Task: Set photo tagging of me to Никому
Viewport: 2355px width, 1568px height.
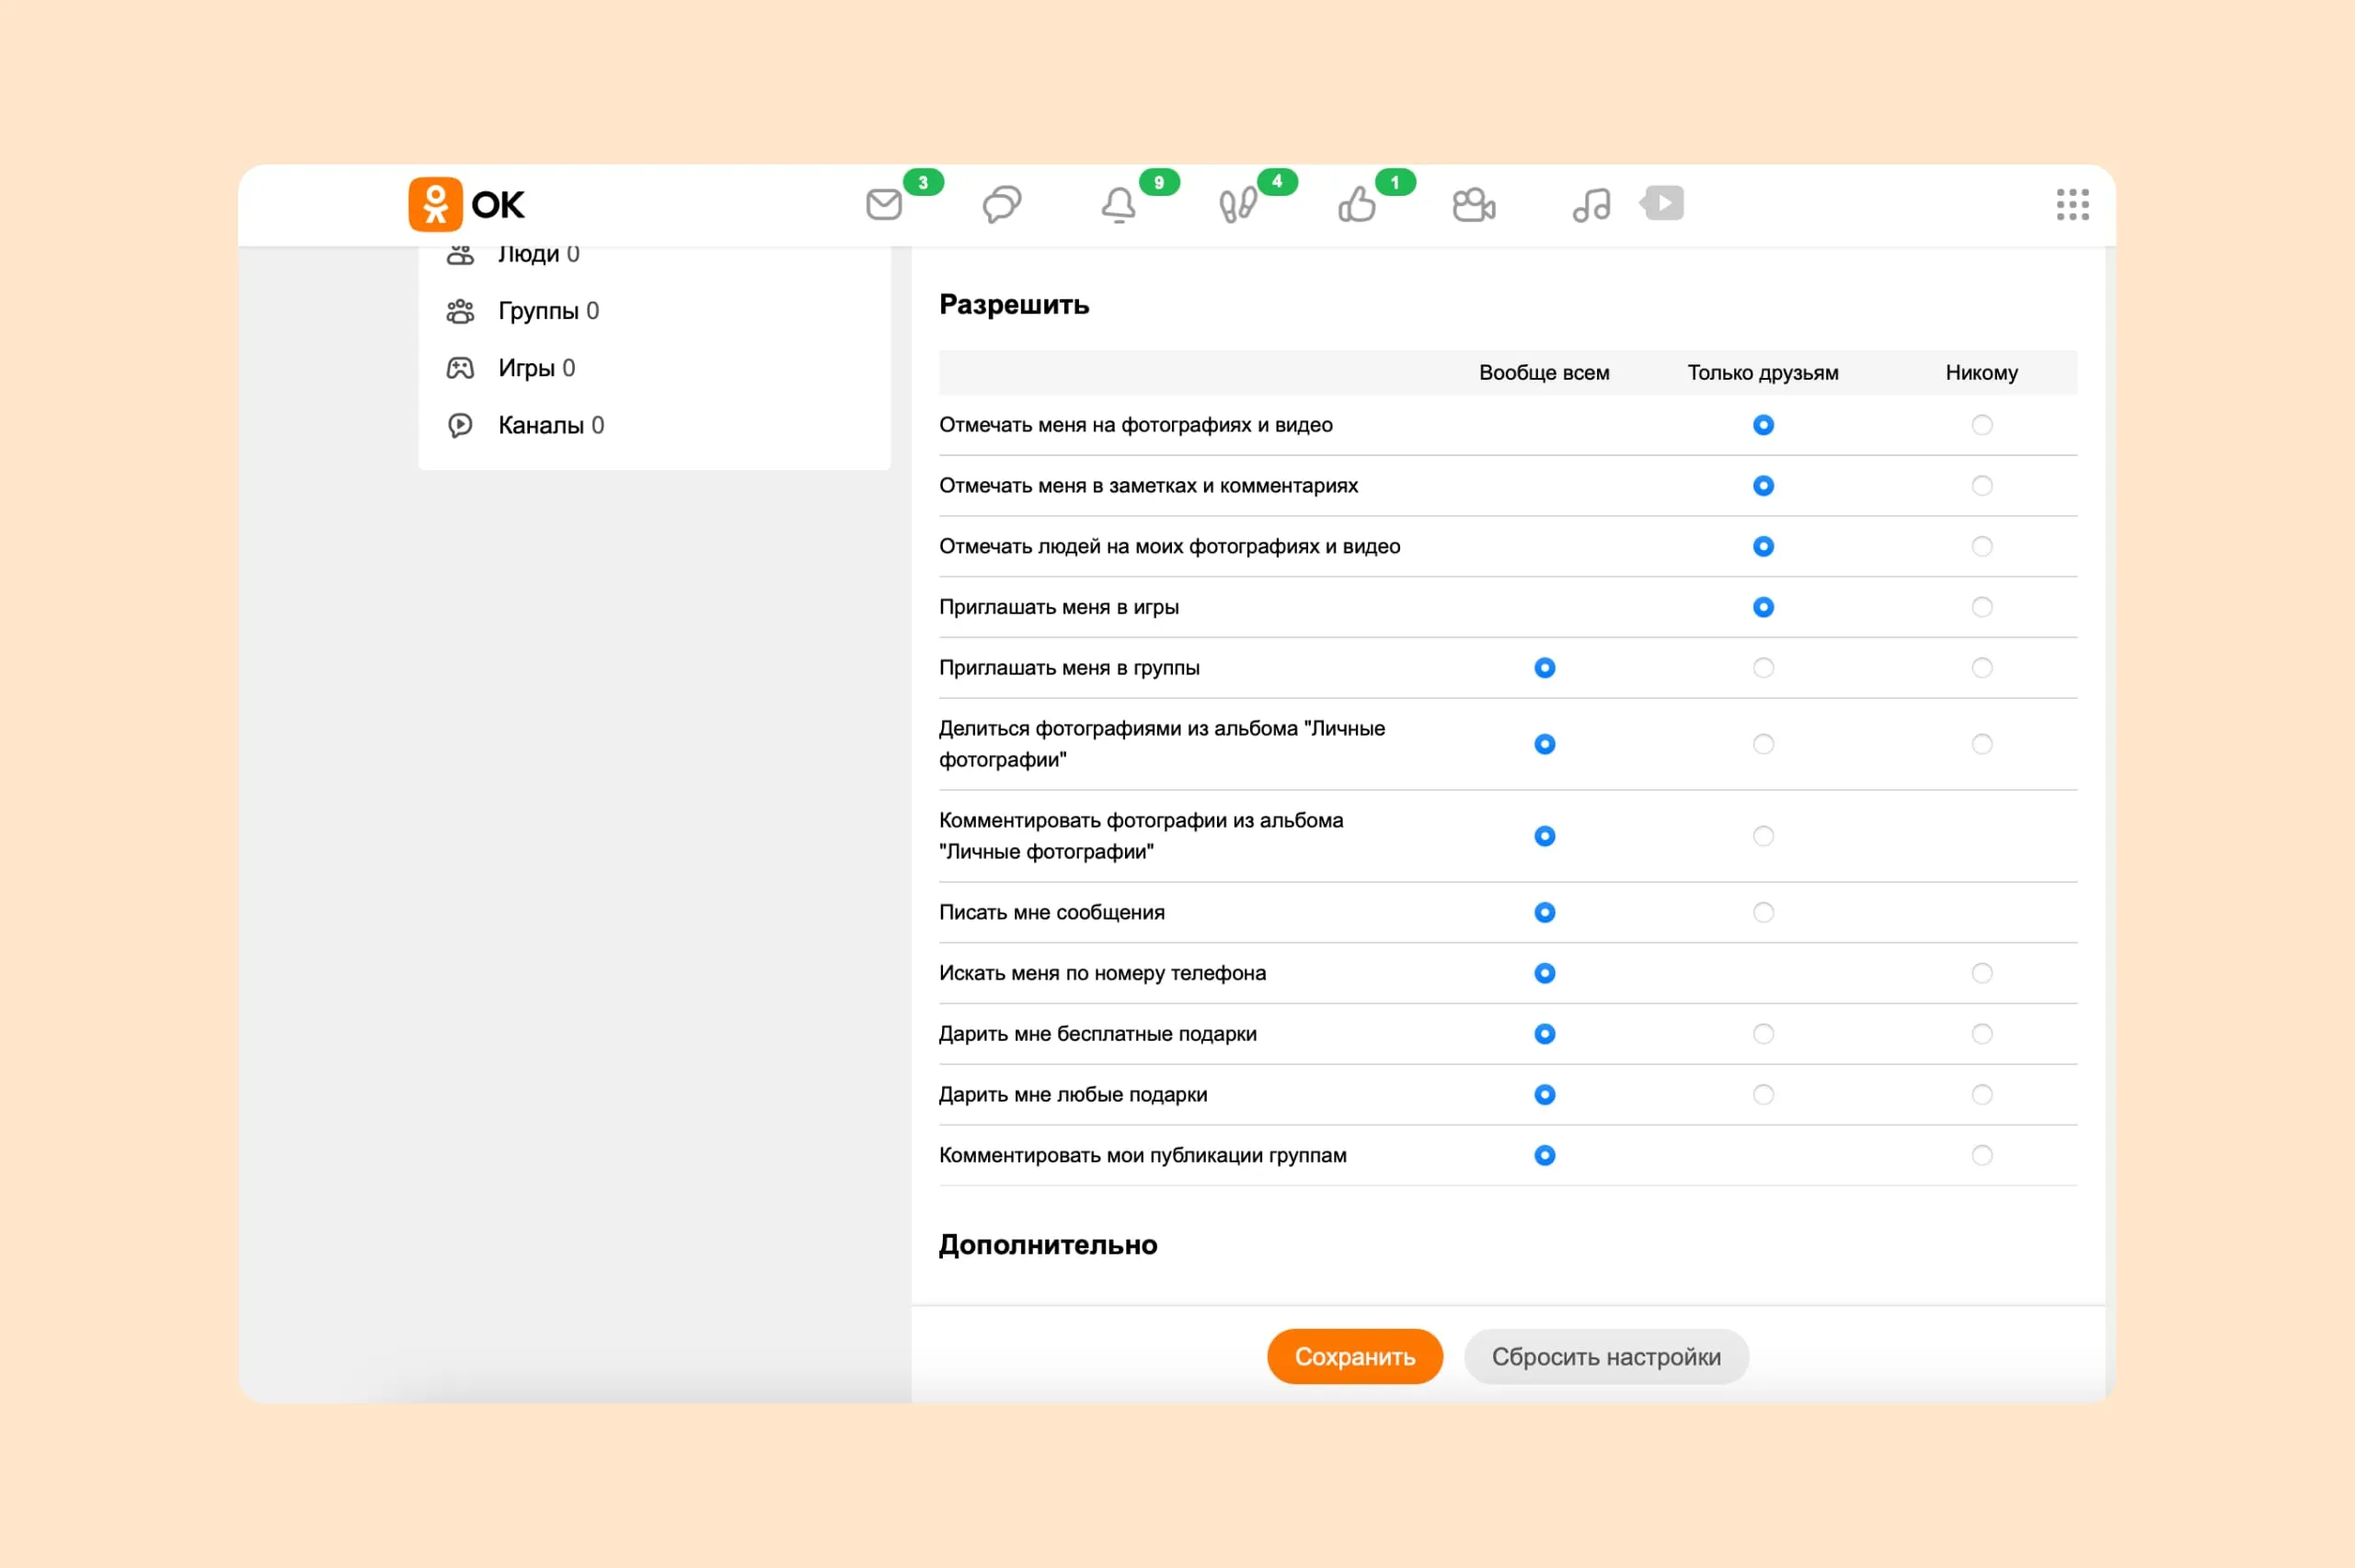Action: click(1981, 425)
